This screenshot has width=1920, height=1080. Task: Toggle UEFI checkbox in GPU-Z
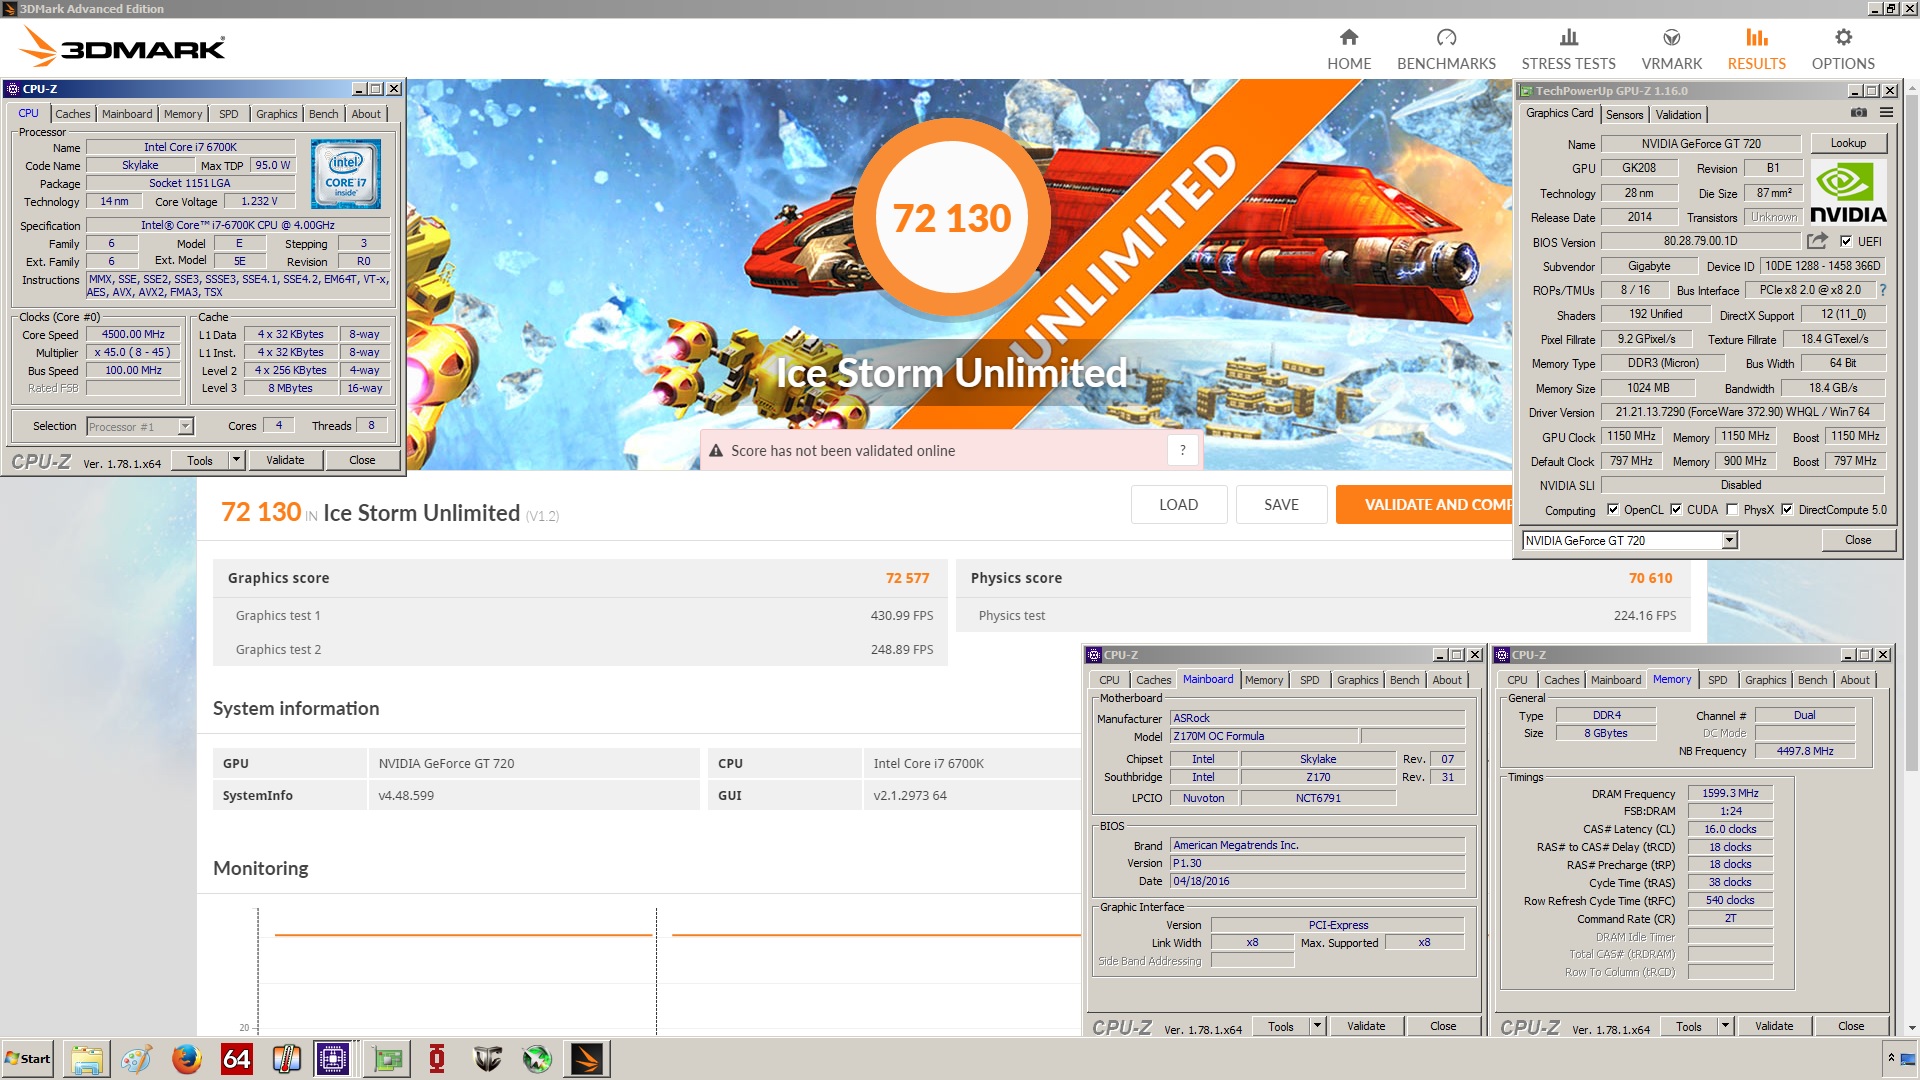pos(1846,241)
